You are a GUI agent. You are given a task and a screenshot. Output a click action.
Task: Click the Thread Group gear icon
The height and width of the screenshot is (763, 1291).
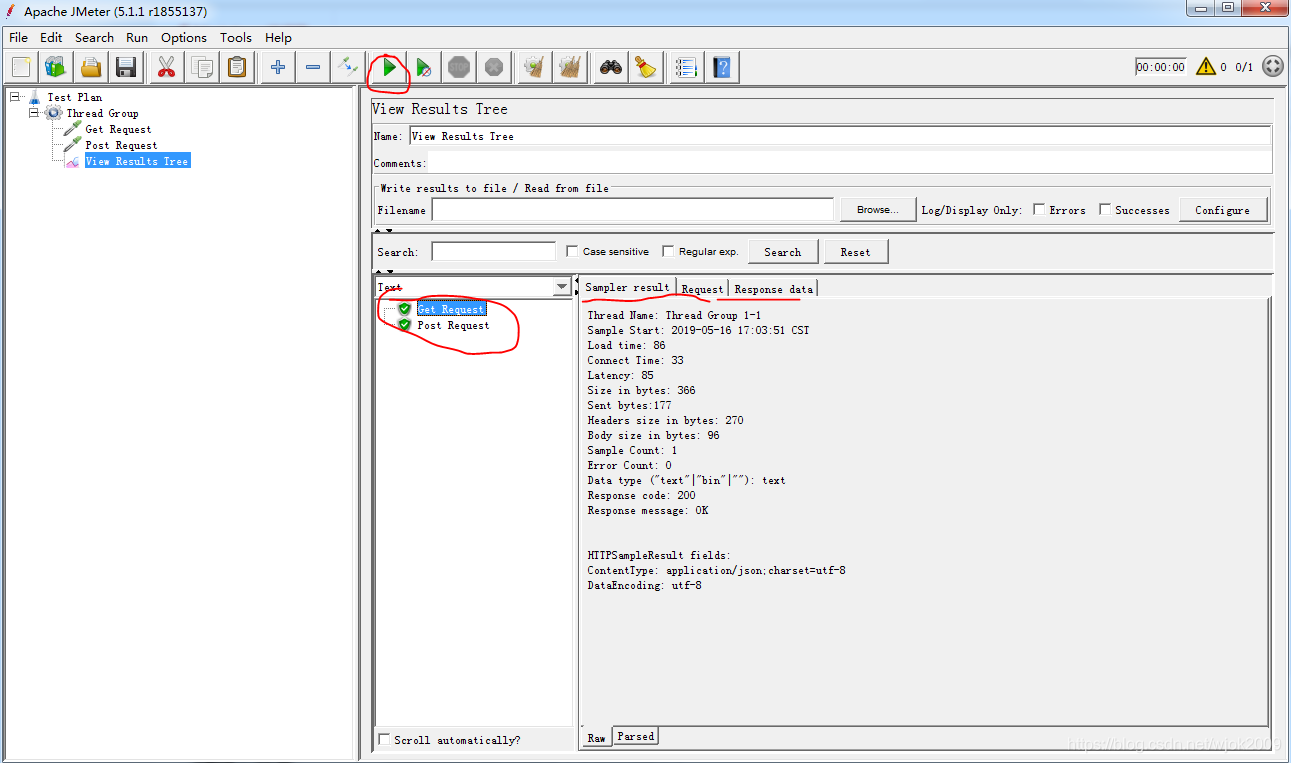tap(54, 113)
